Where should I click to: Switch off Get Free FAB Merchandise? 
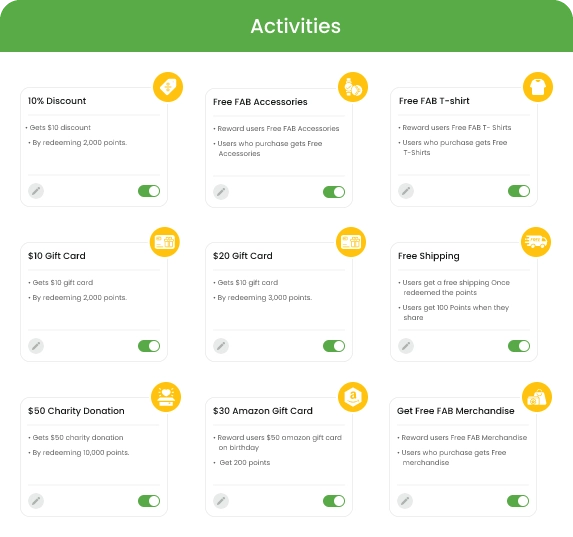[x=518, y=501]
